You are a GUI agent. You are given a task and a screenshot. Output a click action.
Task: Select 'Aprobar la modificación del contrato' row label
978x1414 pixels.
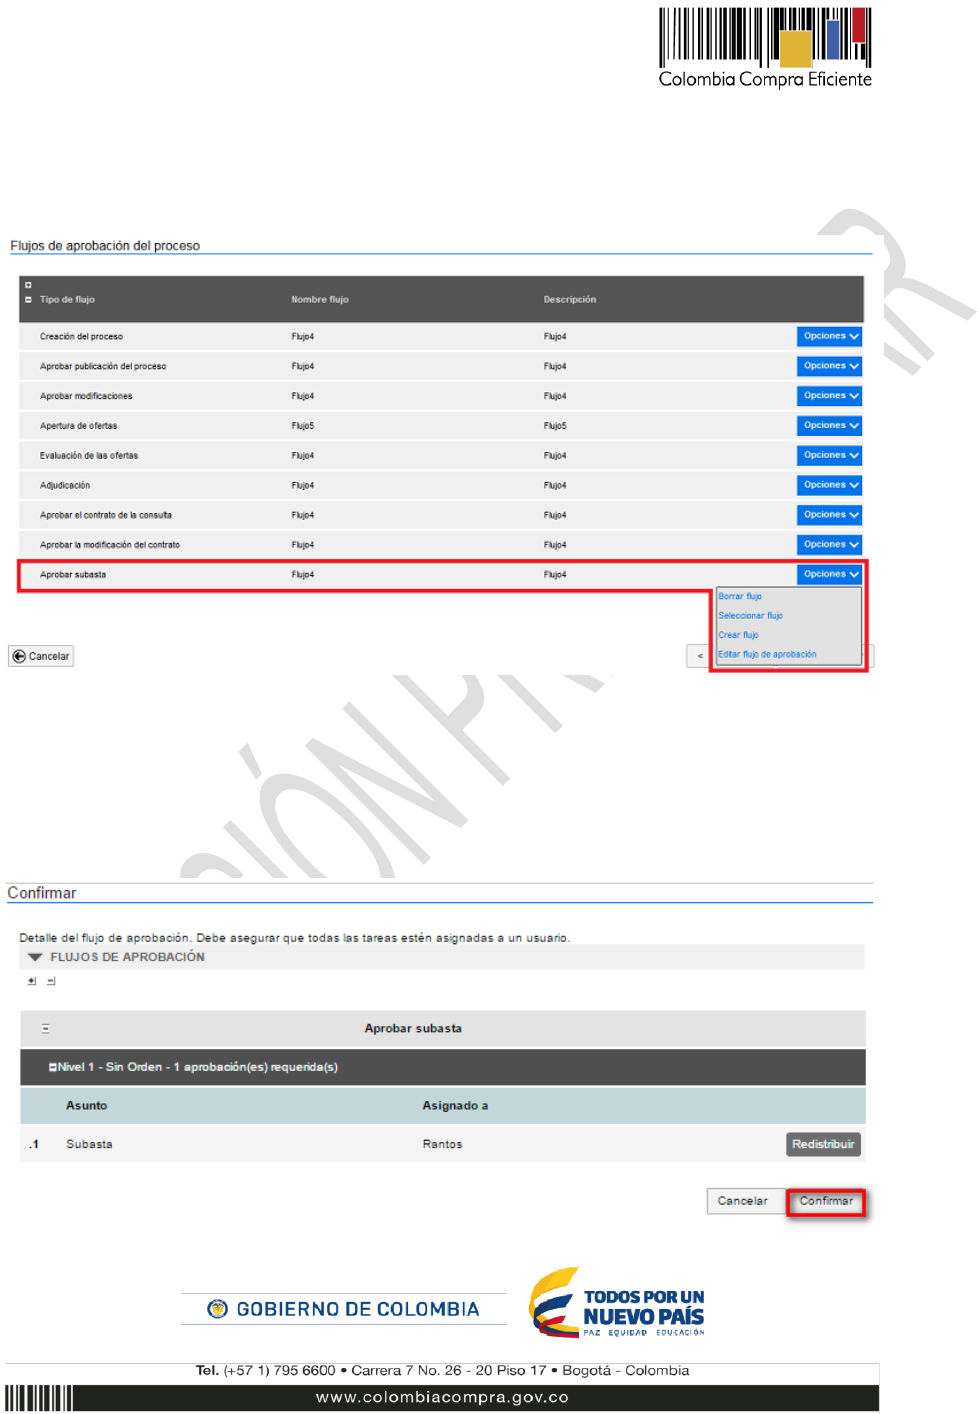pos(110,544)
